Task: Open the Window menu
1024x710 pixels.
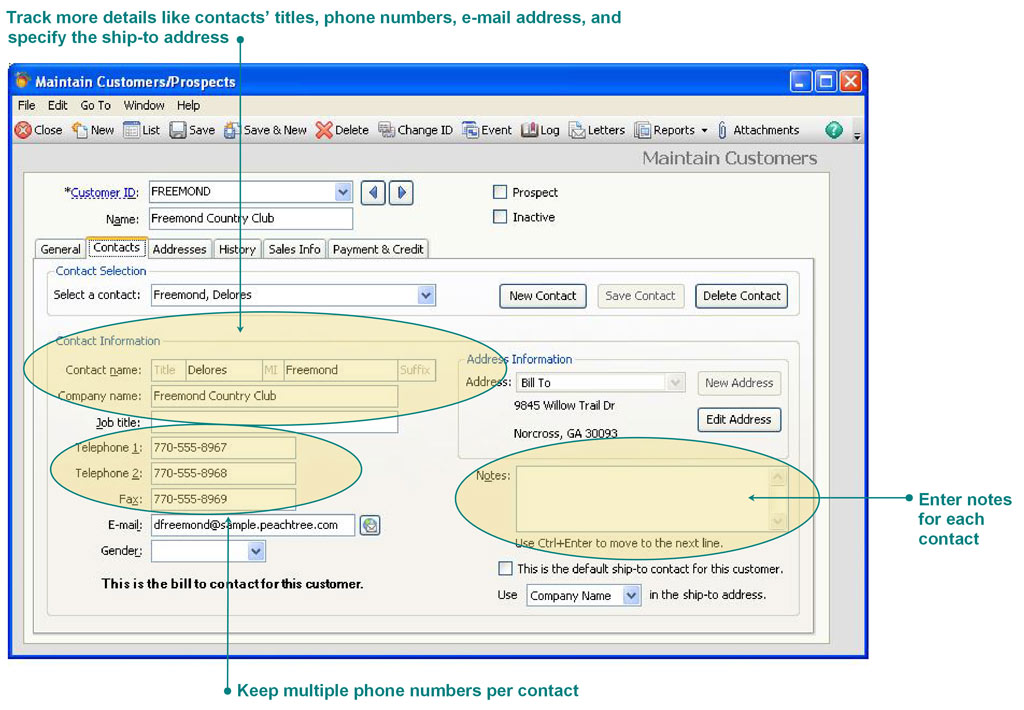Action: click(144, 105)
